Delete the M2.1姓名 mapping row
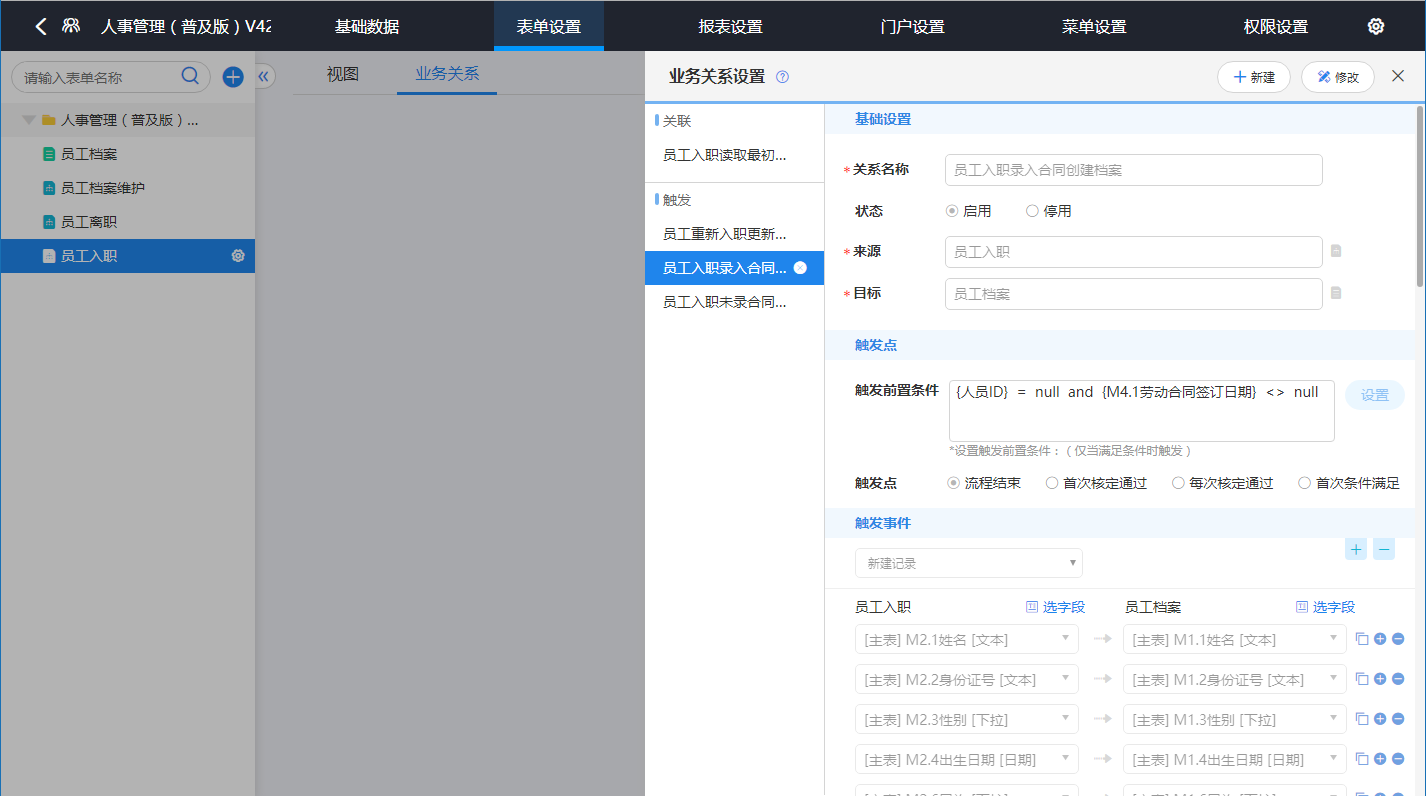This screenshot has width=1426, height=796. coord(1398,639)
